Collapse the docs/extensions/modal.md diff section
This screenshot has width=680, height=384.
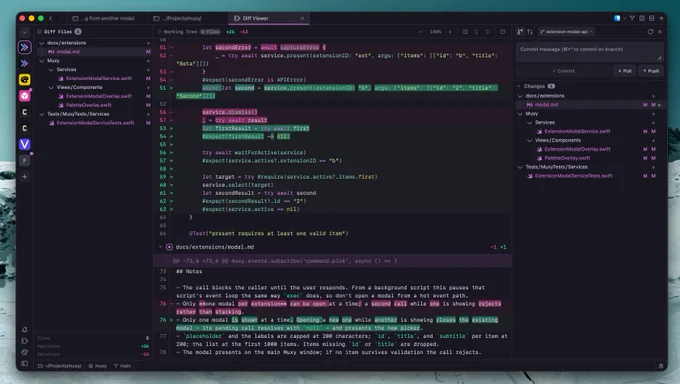tap(160, 247)
